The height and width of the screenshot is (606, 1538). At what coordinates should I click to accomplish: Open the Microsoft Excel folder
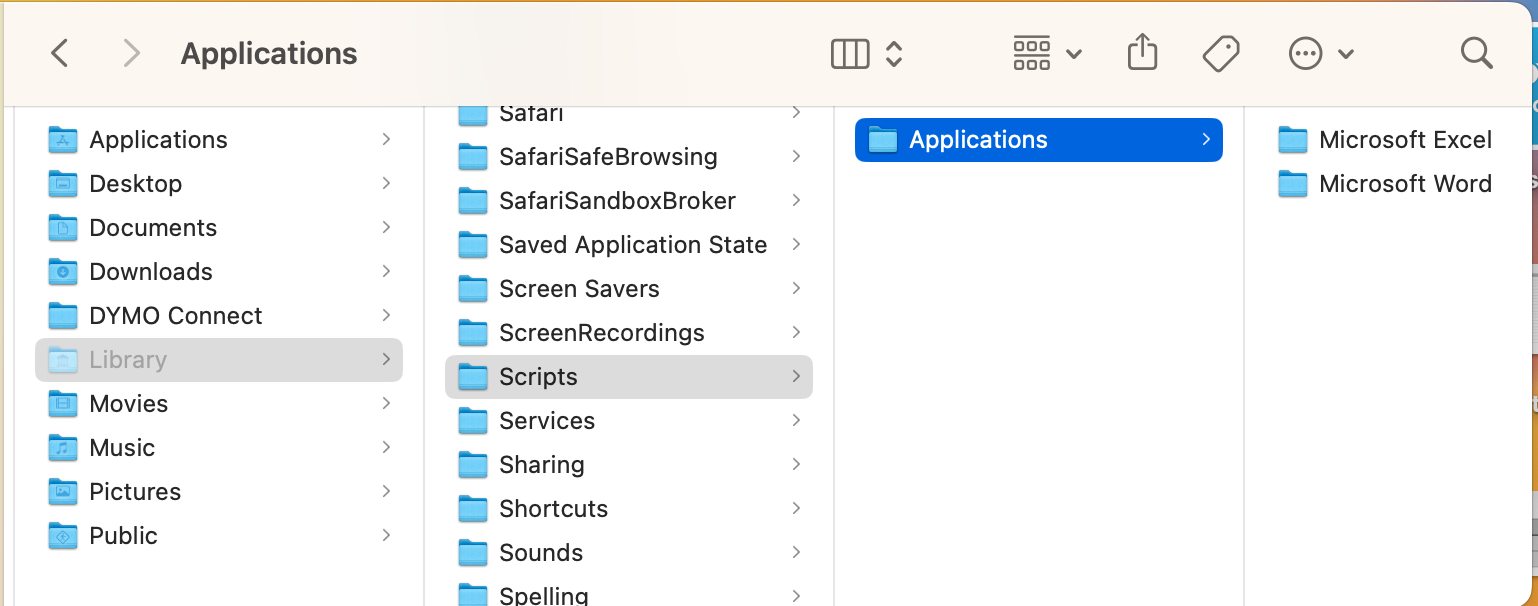pos(1404,140)
